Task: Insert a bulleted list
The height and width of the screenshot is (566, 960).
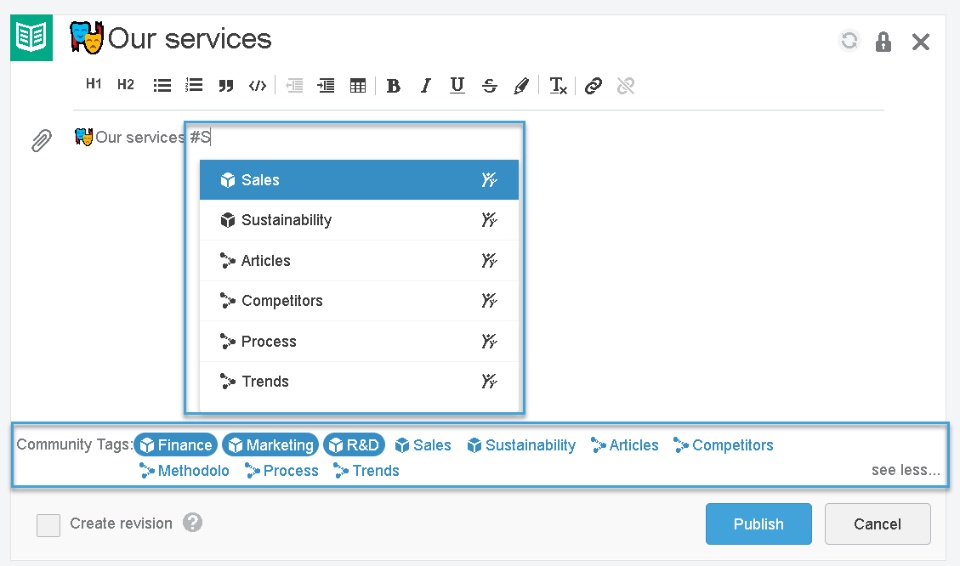Action: pyautogui.click(x=162, y=86)
